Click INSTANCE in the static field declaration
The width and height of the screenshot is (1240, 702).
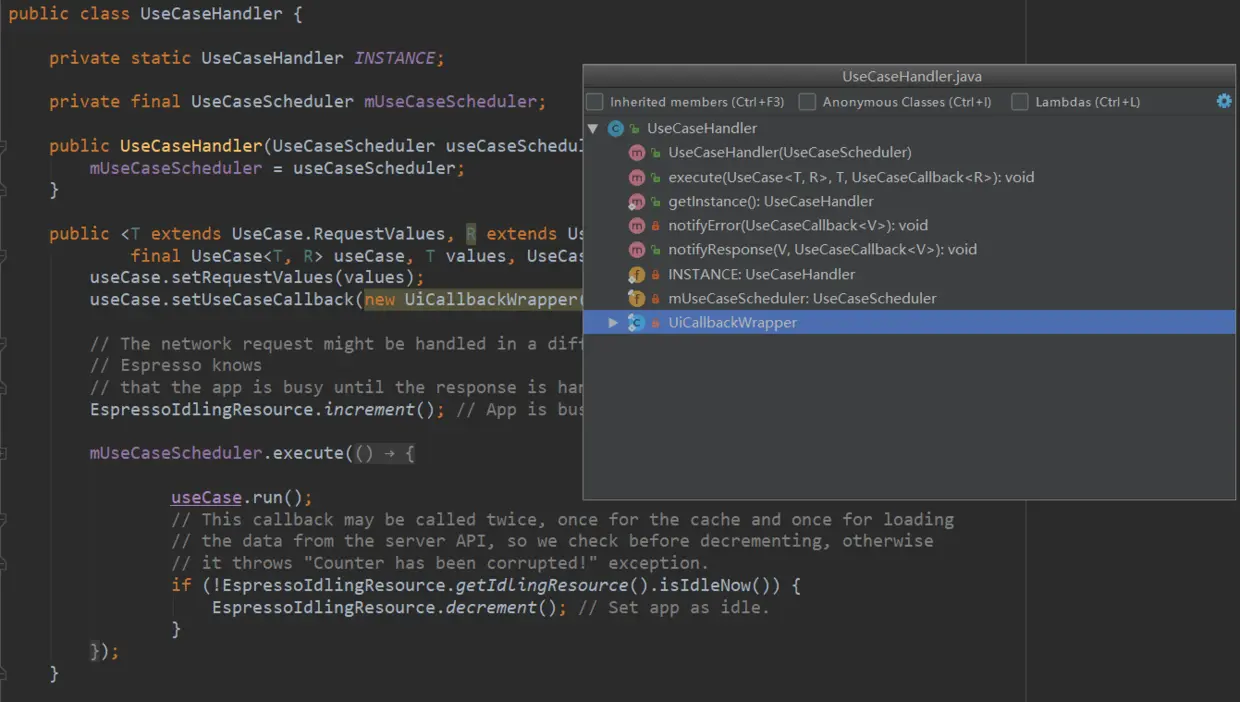coord(394,58)
